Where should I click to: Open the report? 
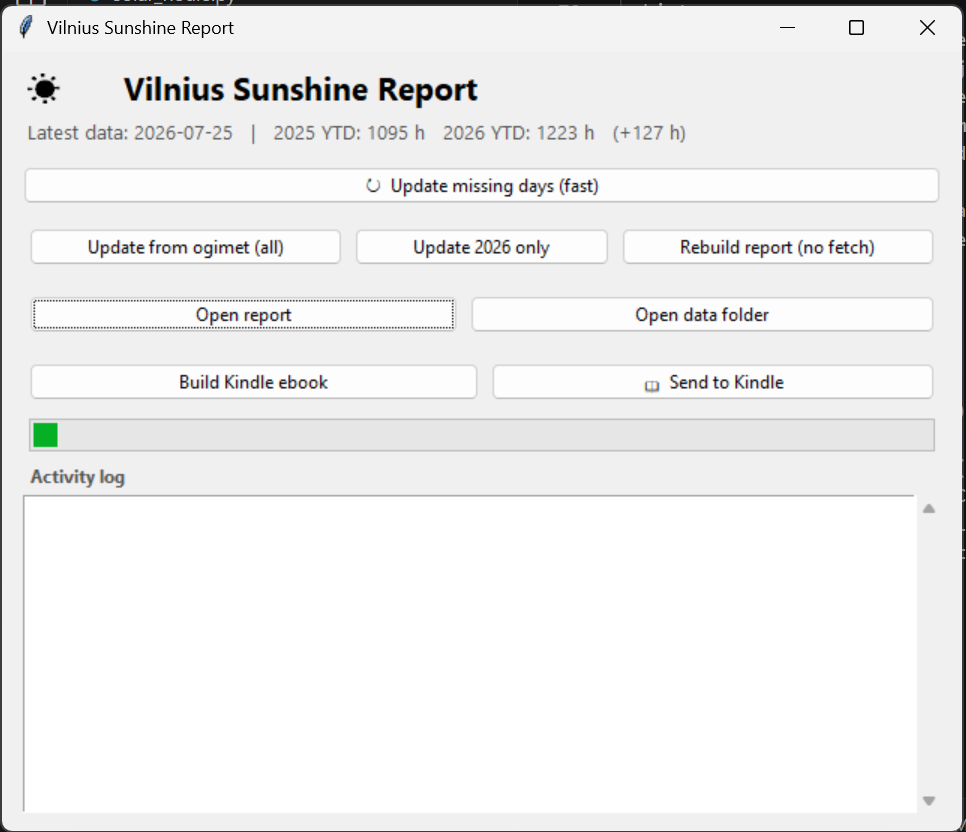pos(243,314)
